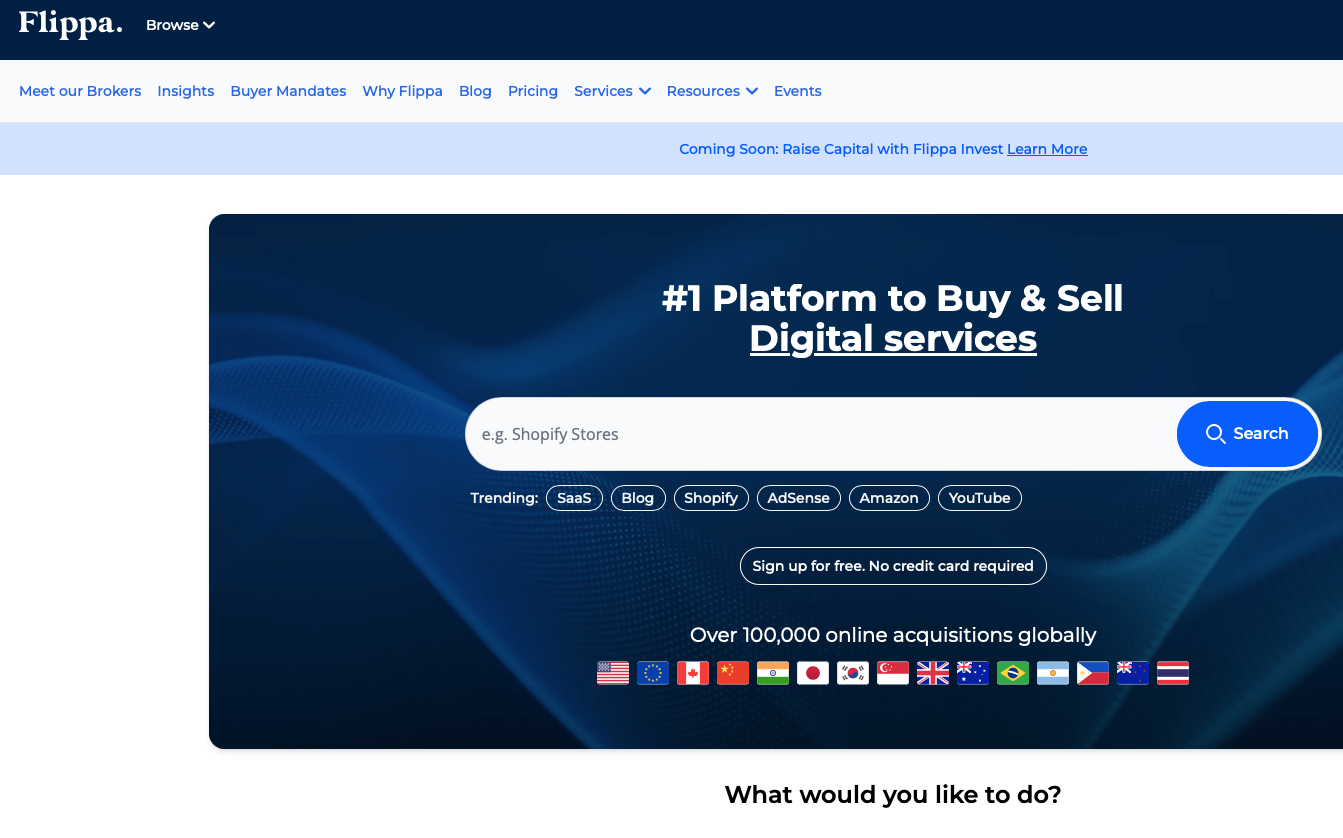Image resolution: width=1343 pixels, height=838 pixels.
Task: Expand the Services dropdown
Action: (x=612, y=91)
